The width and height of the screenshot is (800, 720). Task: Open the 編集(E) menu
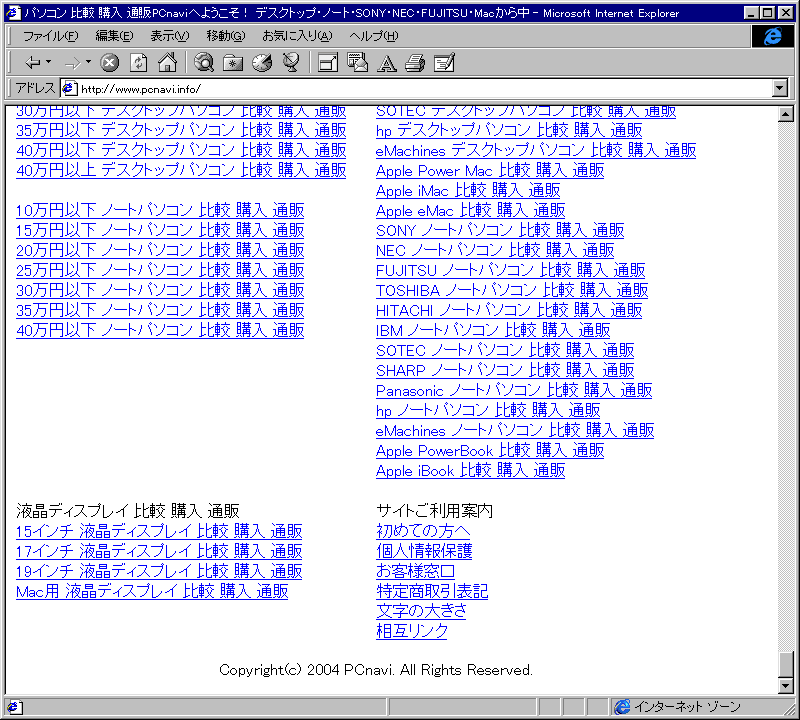pyautogui.click(x=114, y=36)
